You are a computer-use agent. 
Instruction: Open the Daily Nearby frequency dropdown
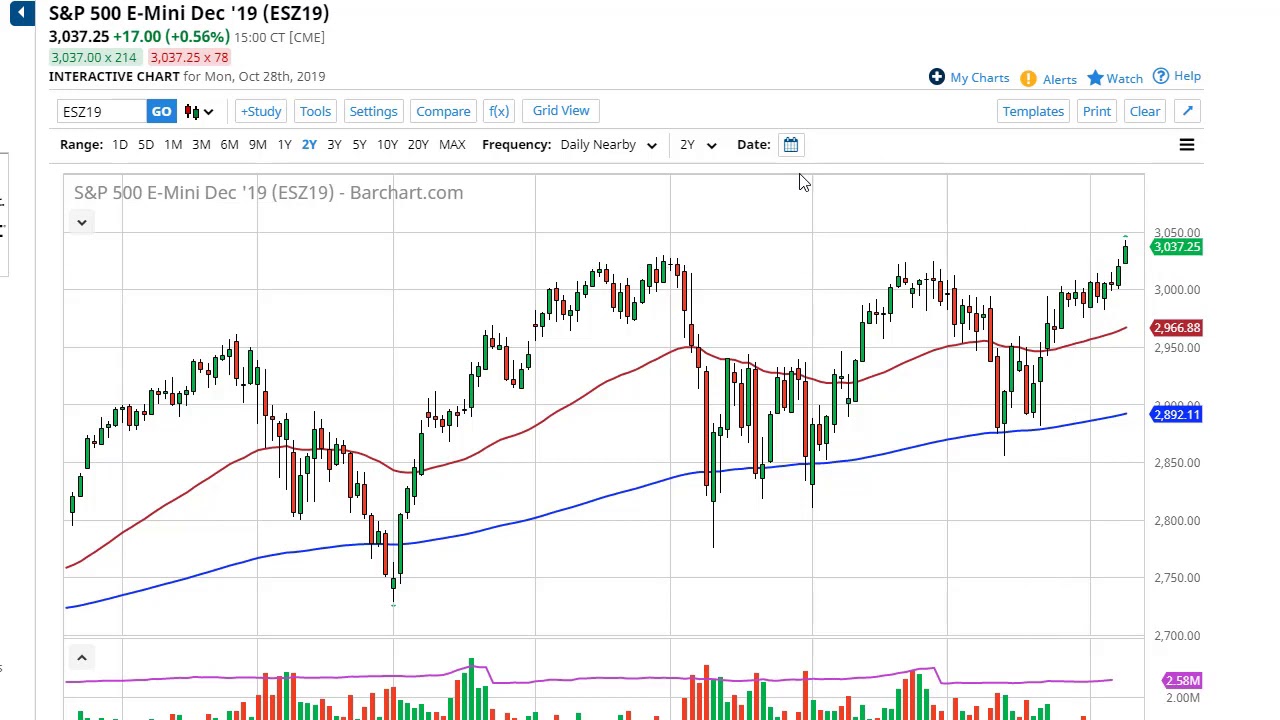click(x=608, y=145)
